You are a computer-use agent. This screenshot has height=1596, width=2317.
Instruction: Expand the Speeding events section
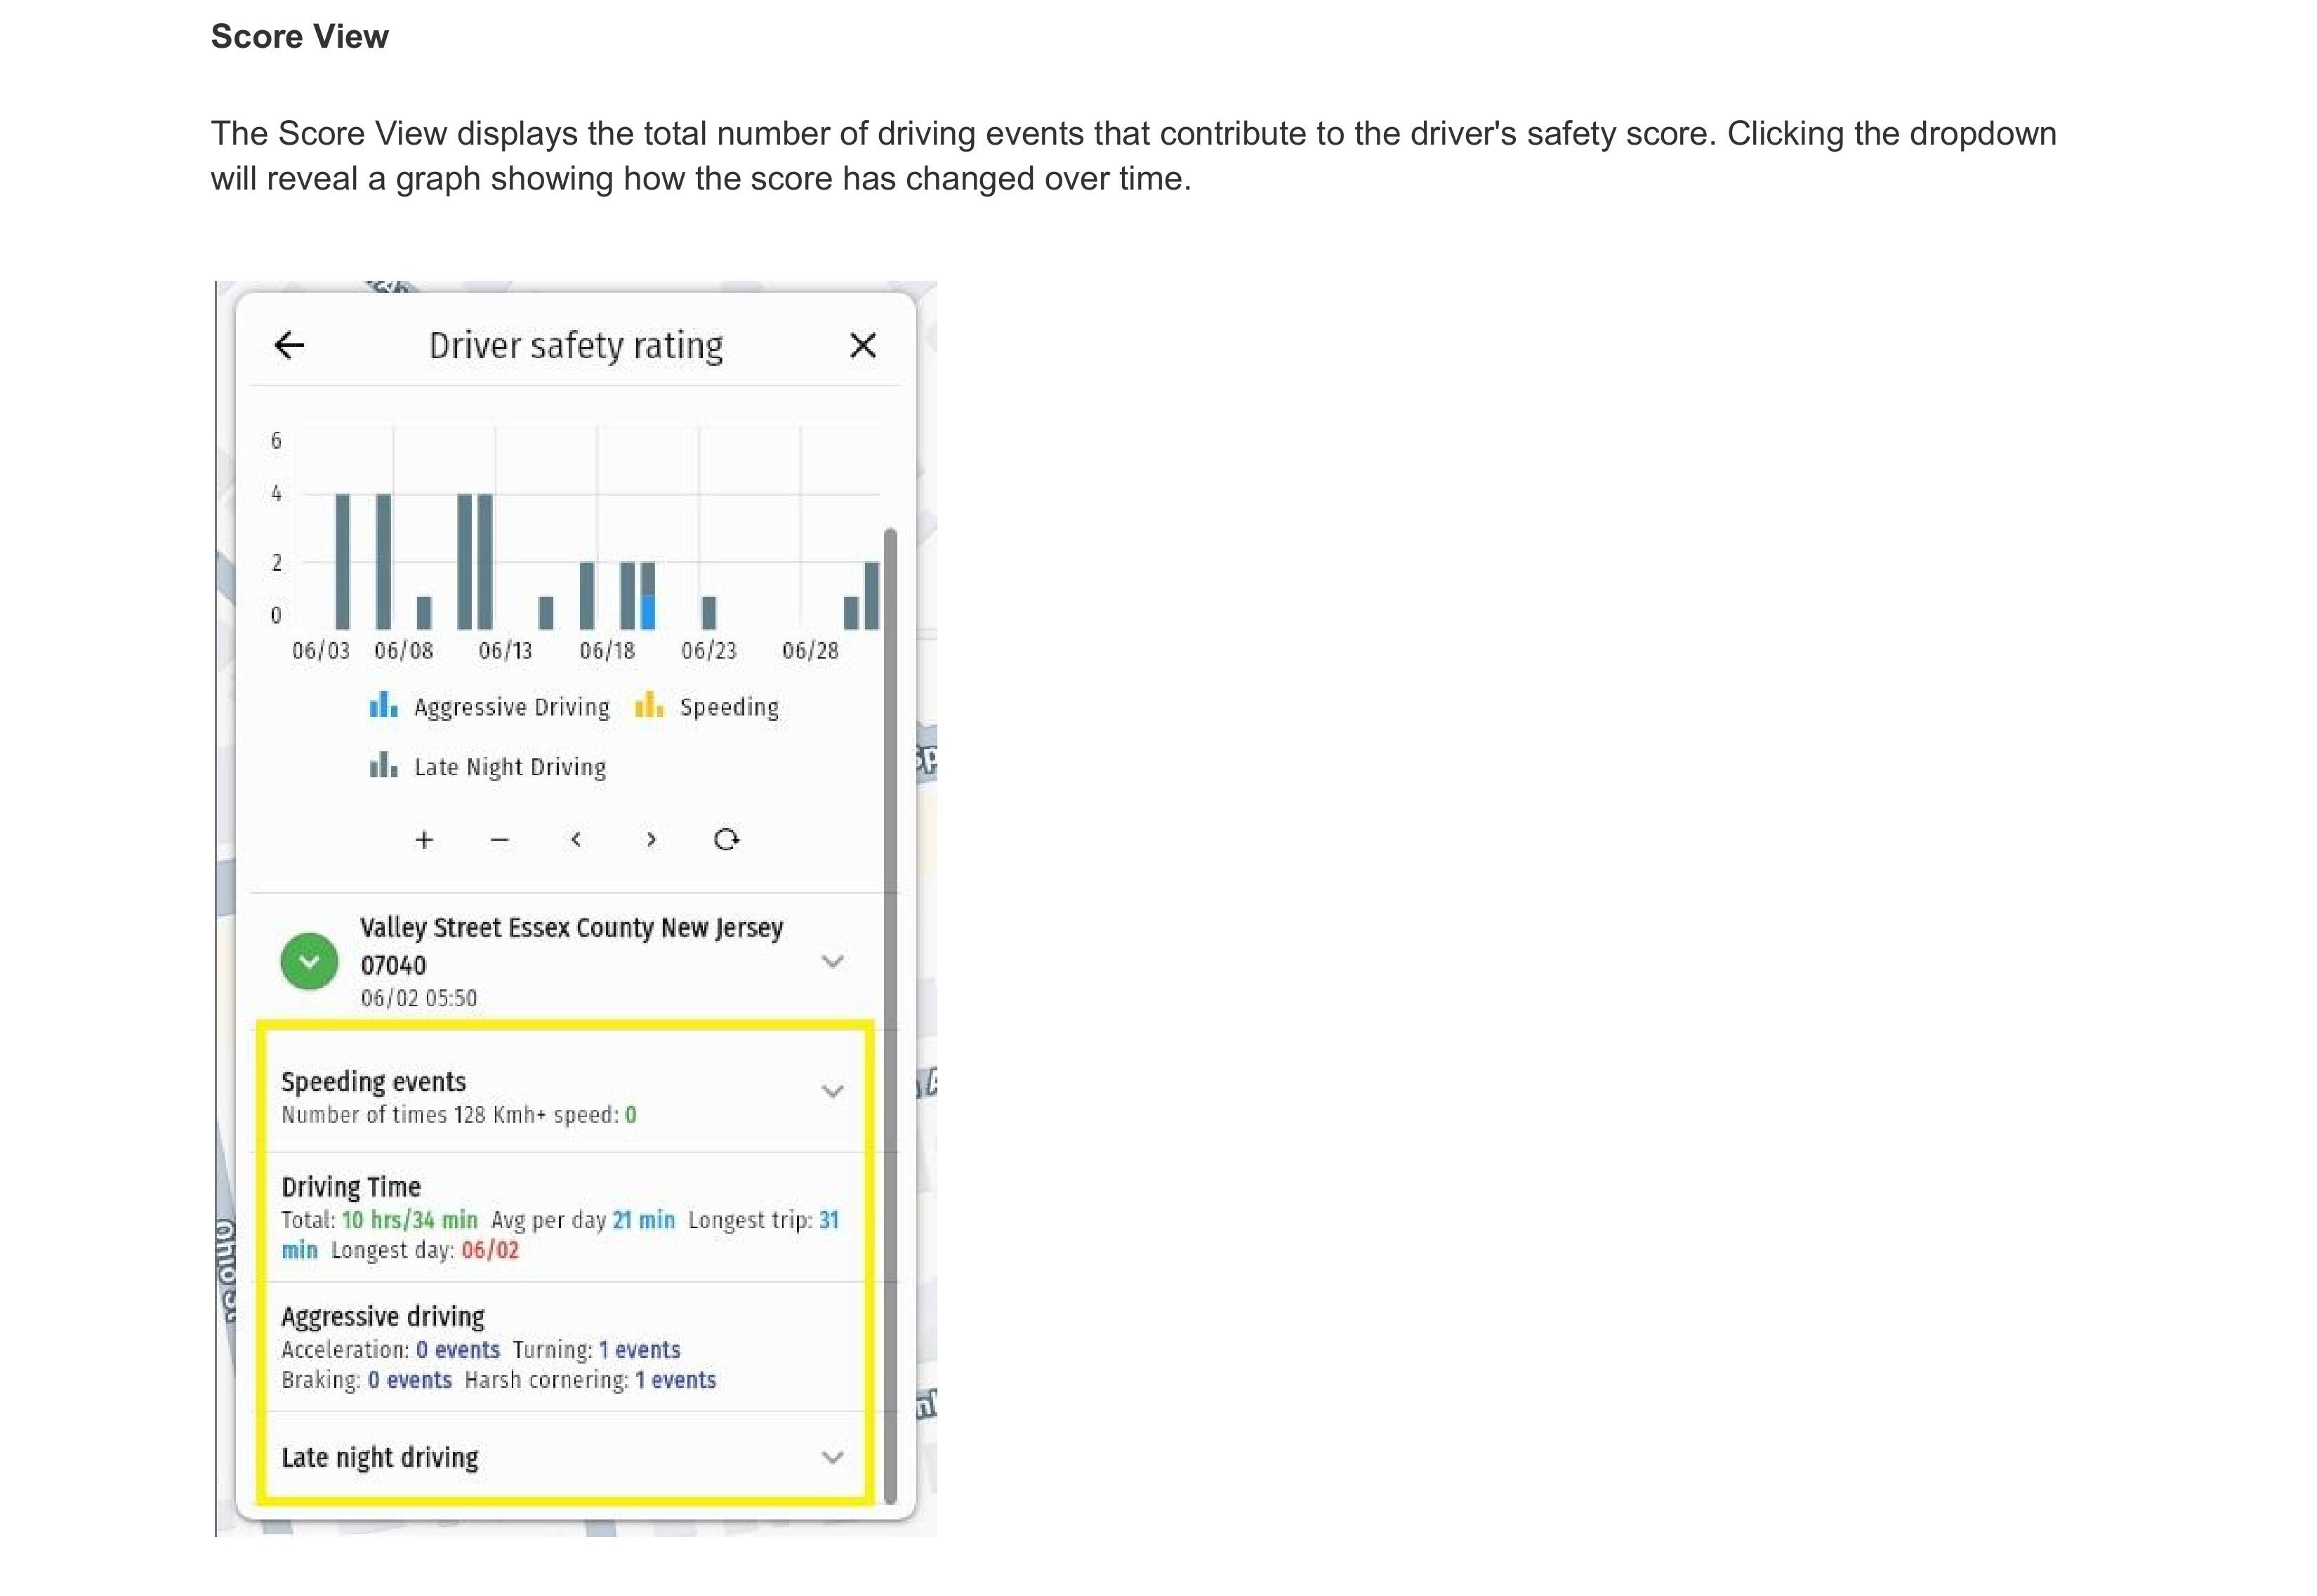pyautogui.click(x=832, y=1091)
